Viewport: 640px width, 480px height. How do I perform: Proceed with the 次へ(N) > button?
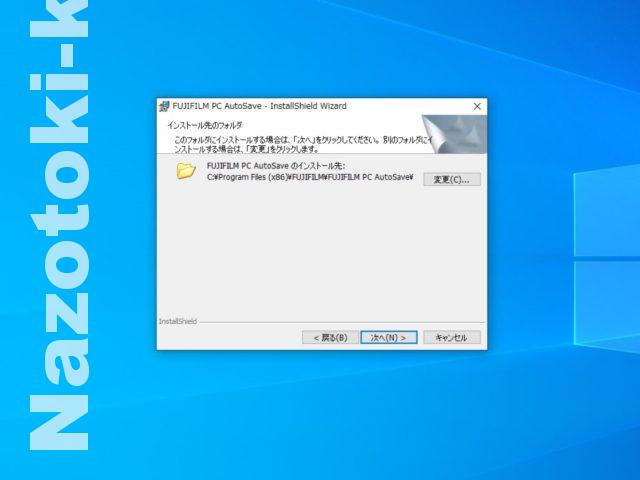(x=388, y=338)
